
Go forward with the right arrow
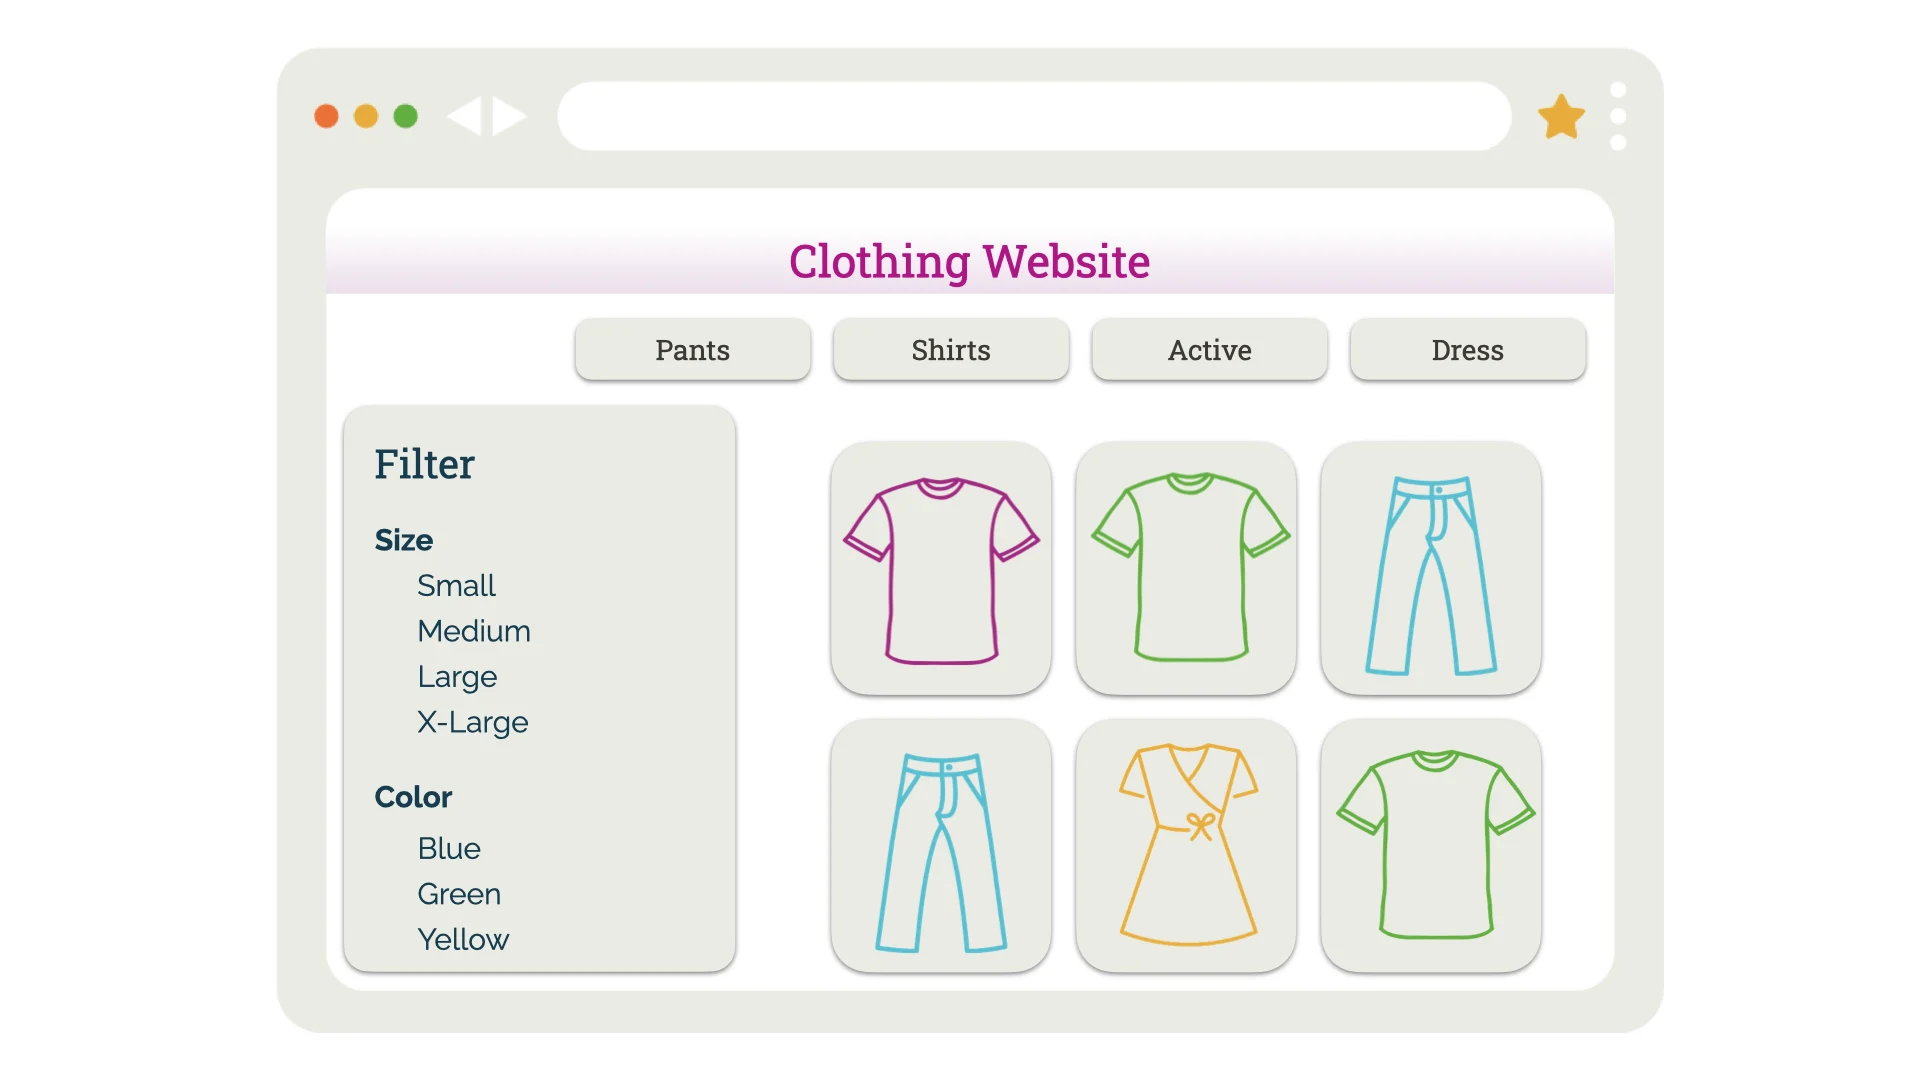(510, 116)
